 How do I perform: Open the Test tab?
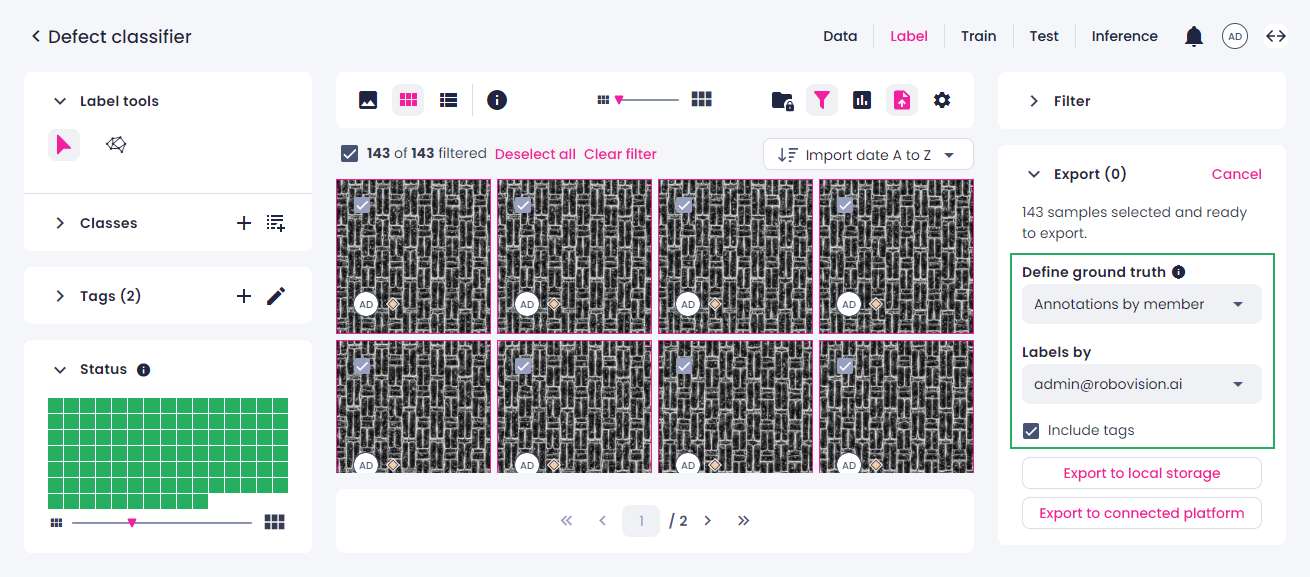(x=1044, y=36)
